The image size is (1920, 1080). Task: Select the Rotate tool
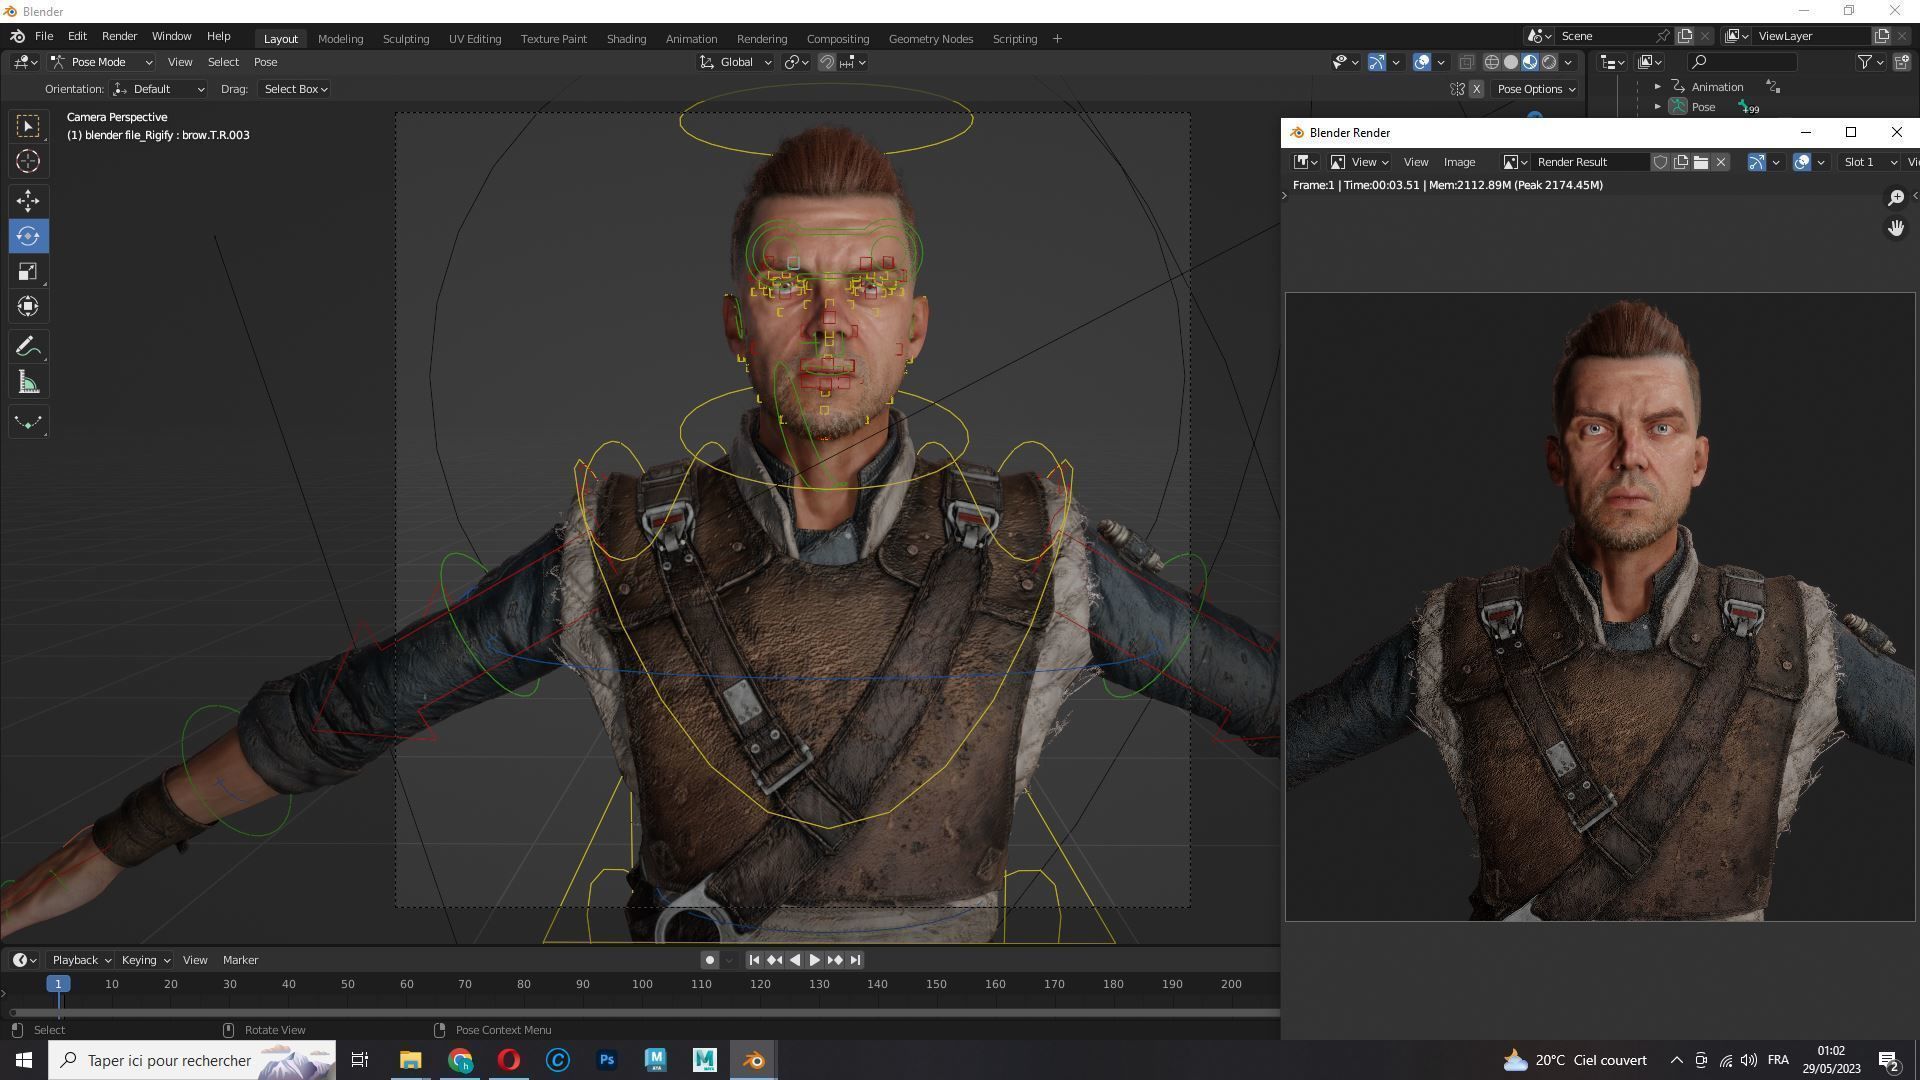point(28,236)
